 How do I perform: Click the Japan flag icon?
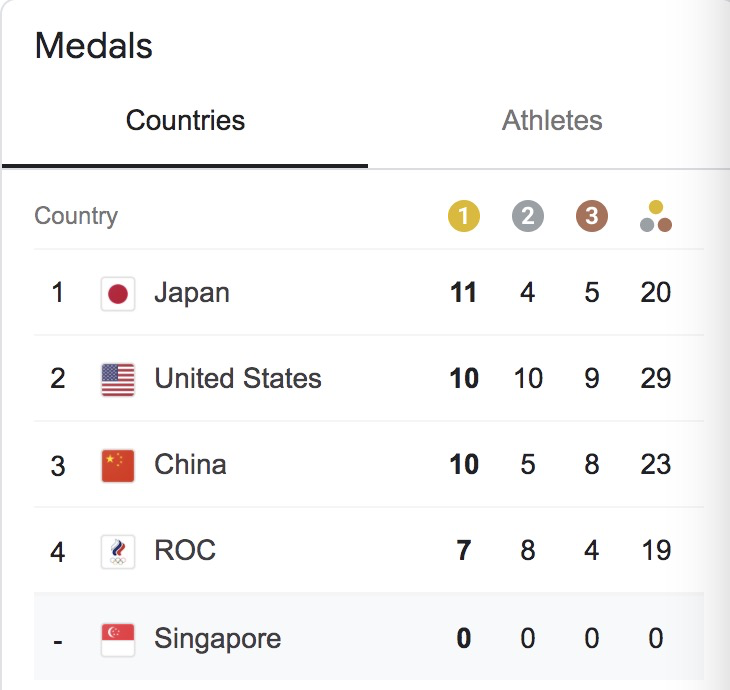pos(118,294)
